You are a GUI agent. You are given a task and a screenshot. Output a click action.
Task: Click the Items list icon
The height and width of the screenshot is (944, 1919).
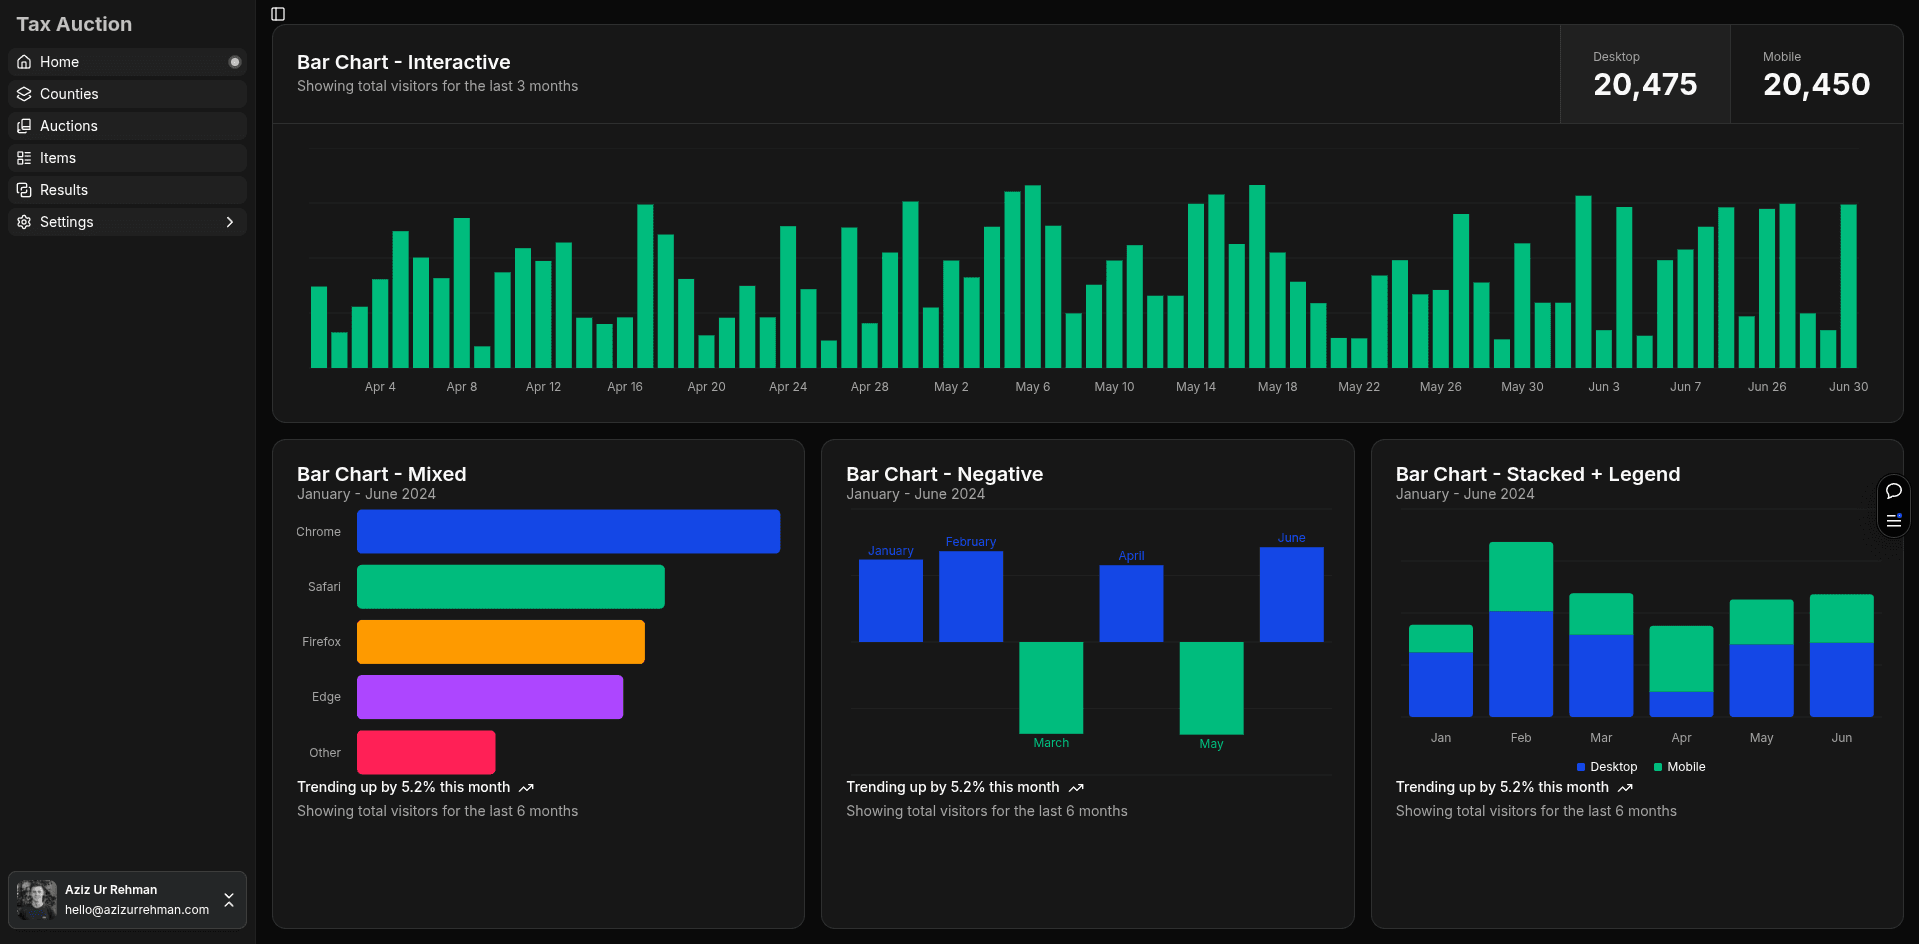click(x=24, y=158)
